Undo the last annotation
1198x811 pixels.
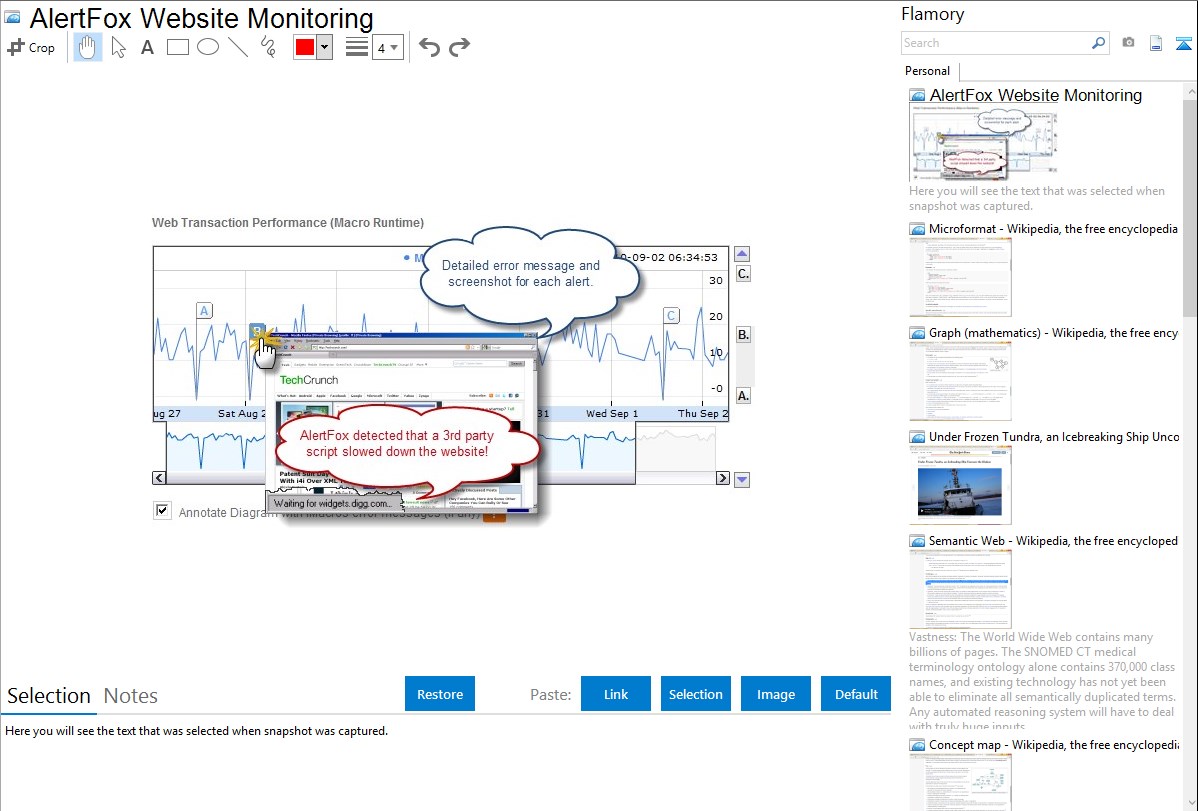coord(429,47)
